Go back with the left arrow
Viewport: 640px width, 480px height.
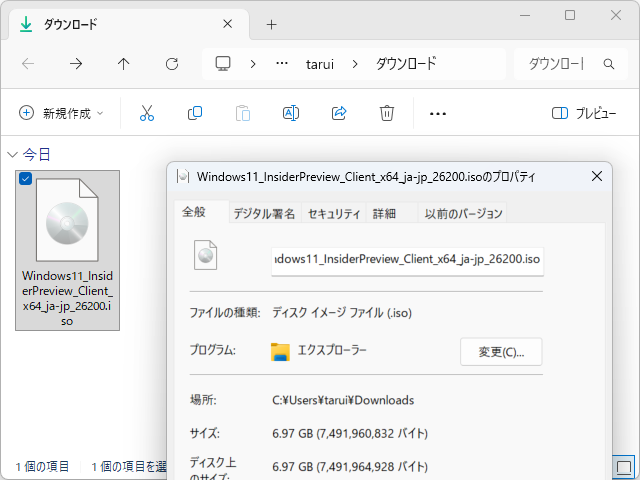(28, 64)
